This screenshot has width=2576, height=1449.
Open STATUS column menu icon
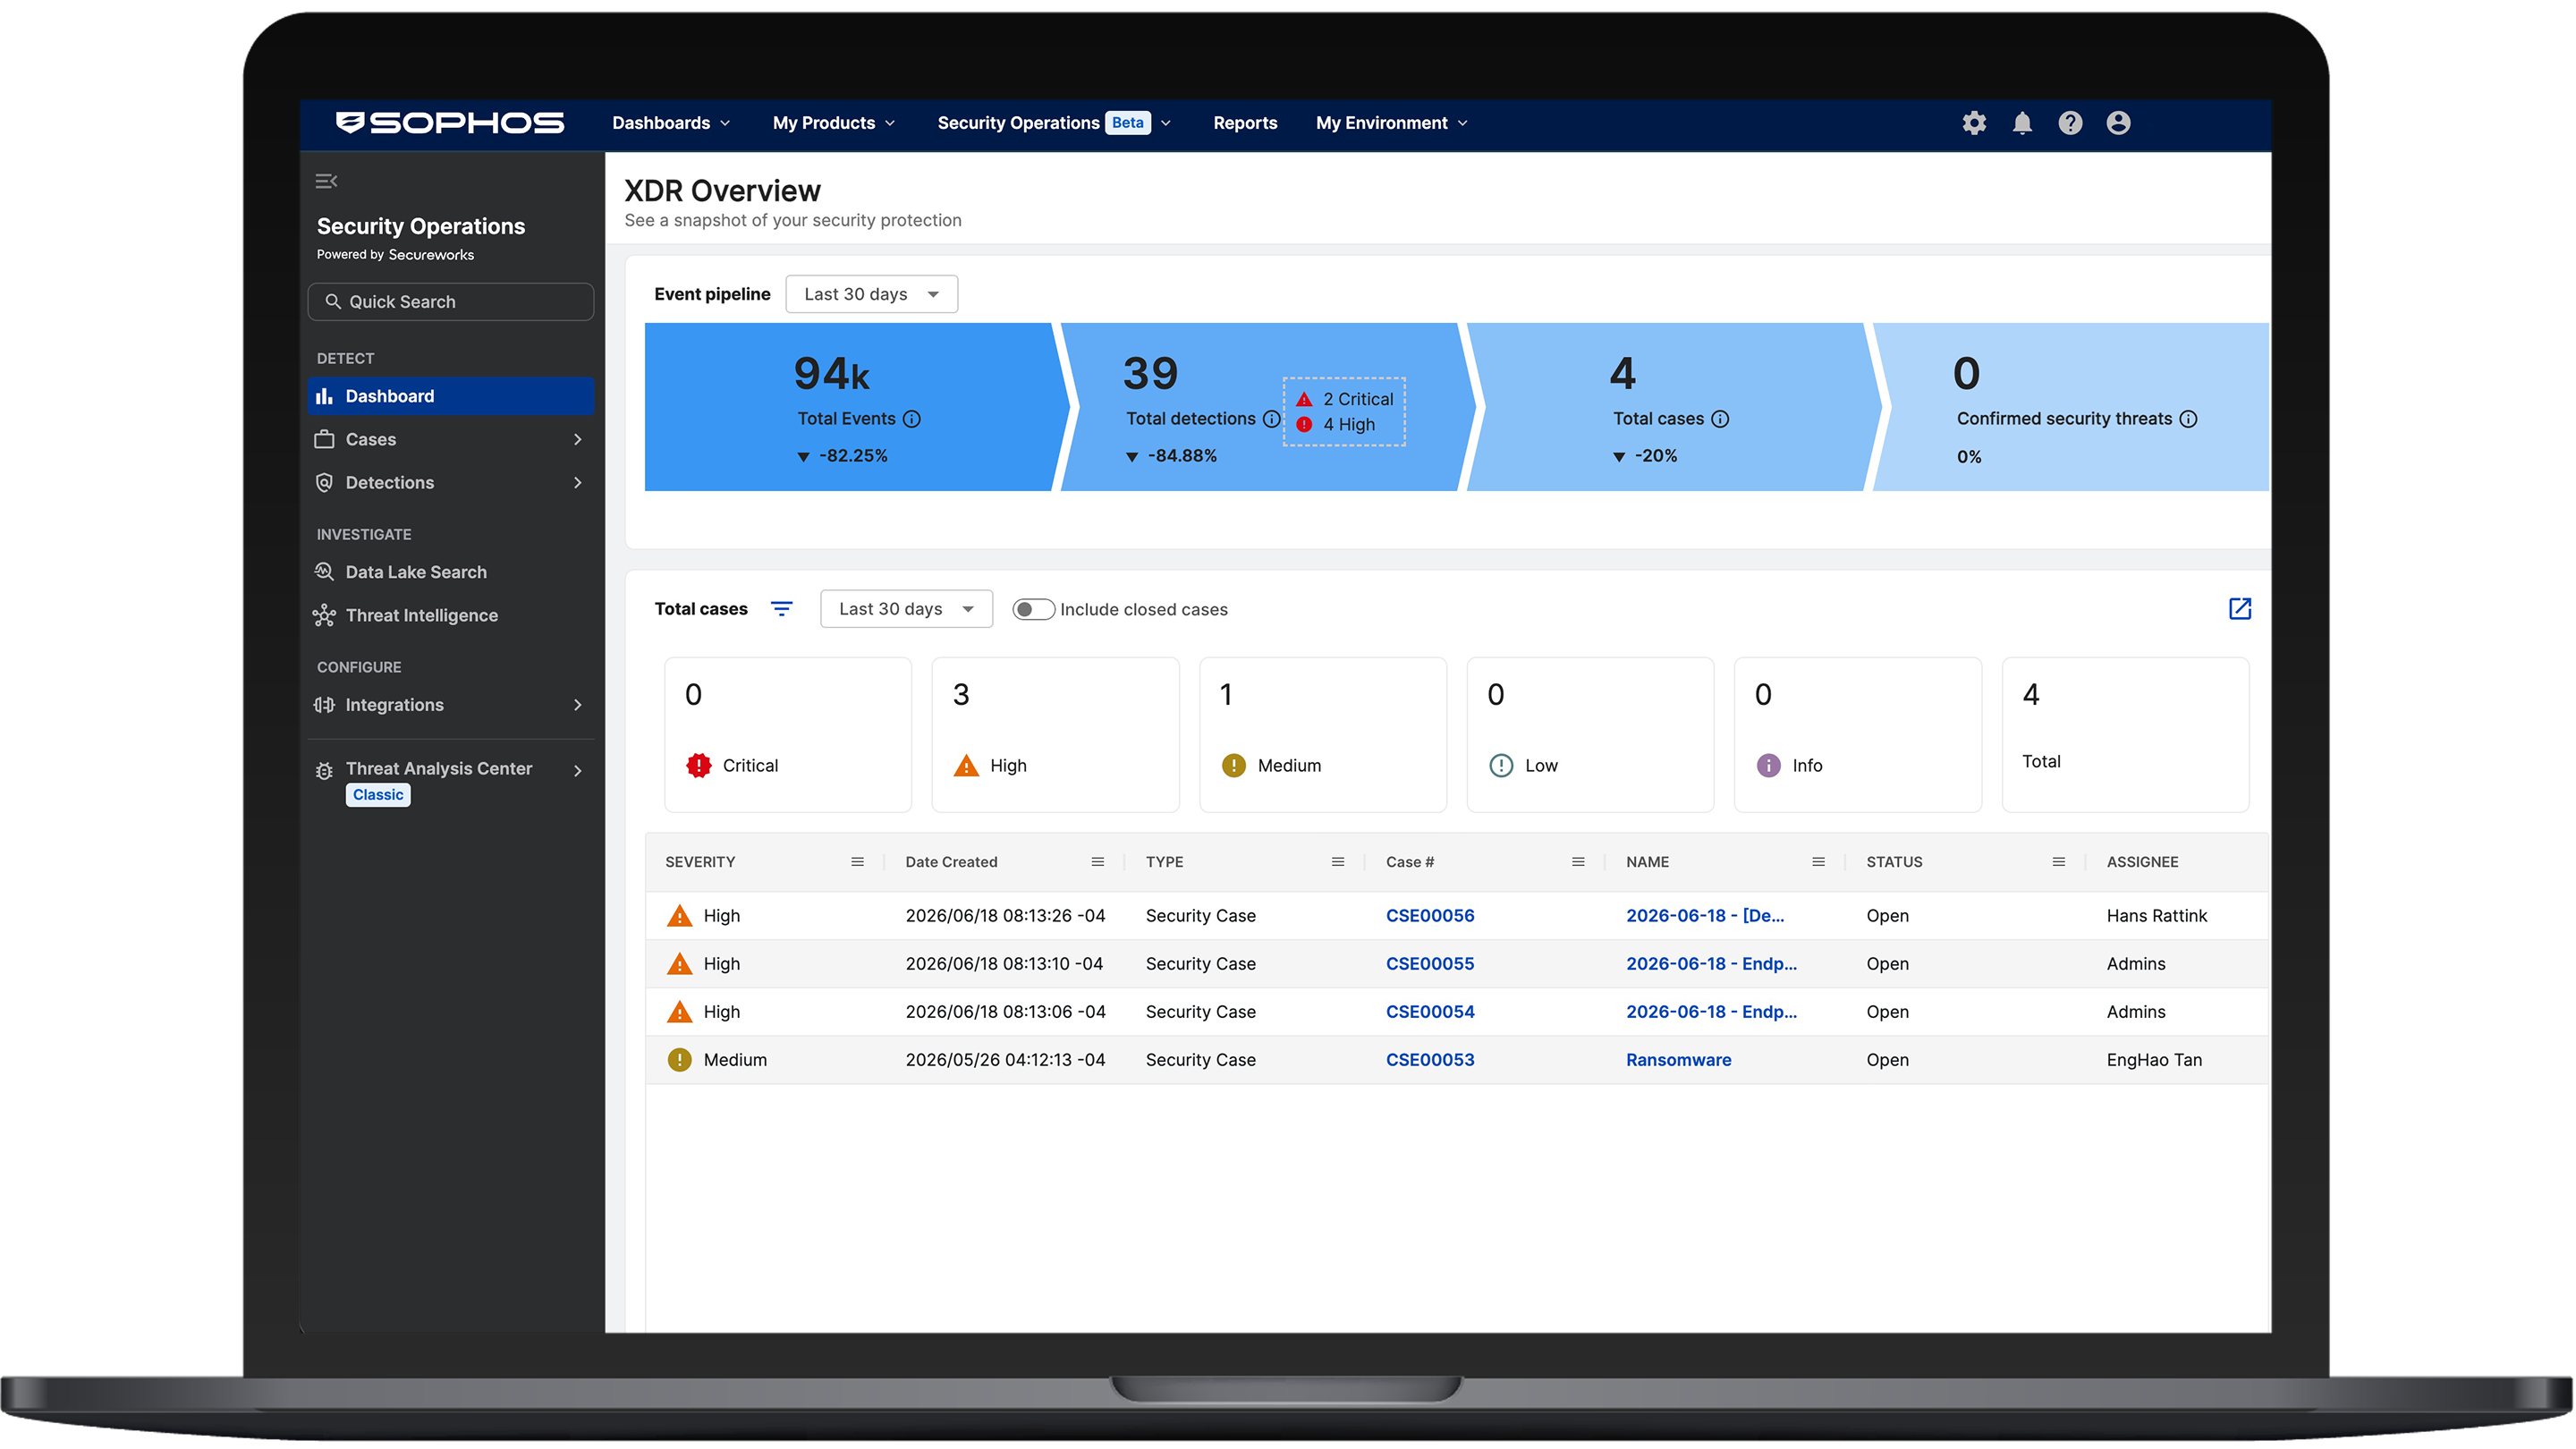(2058, 862)
